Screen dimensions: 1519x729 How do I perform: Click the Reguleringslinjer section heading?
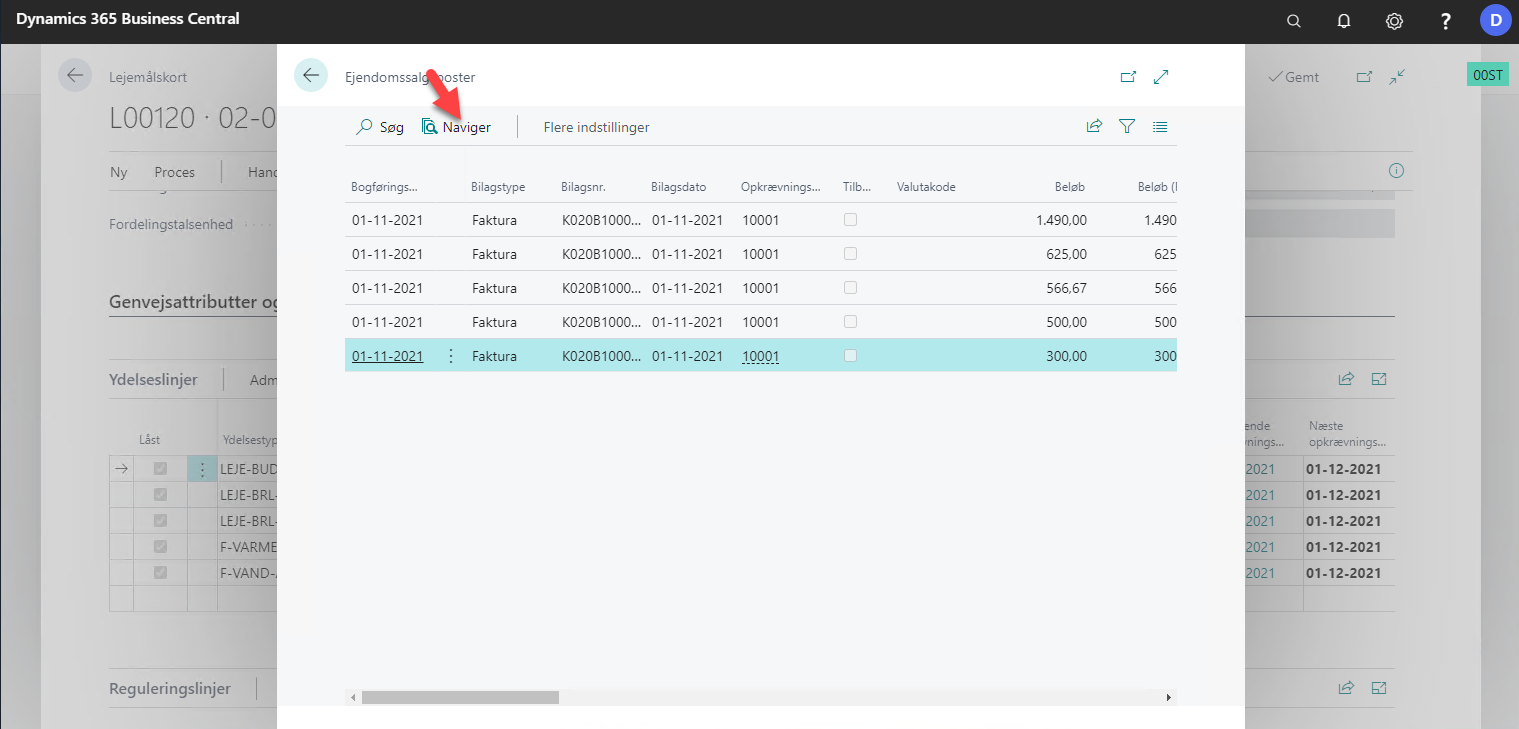pyautogui.click(x=170, y=689)
